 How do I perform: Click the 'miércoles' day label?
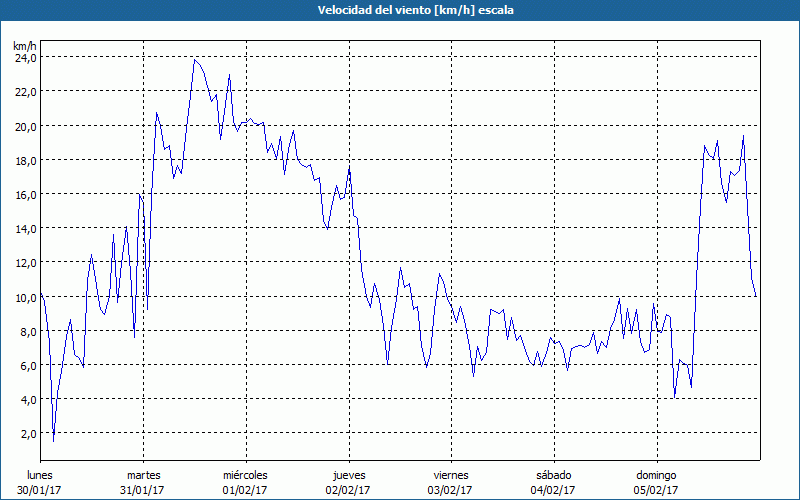point(245,475)
